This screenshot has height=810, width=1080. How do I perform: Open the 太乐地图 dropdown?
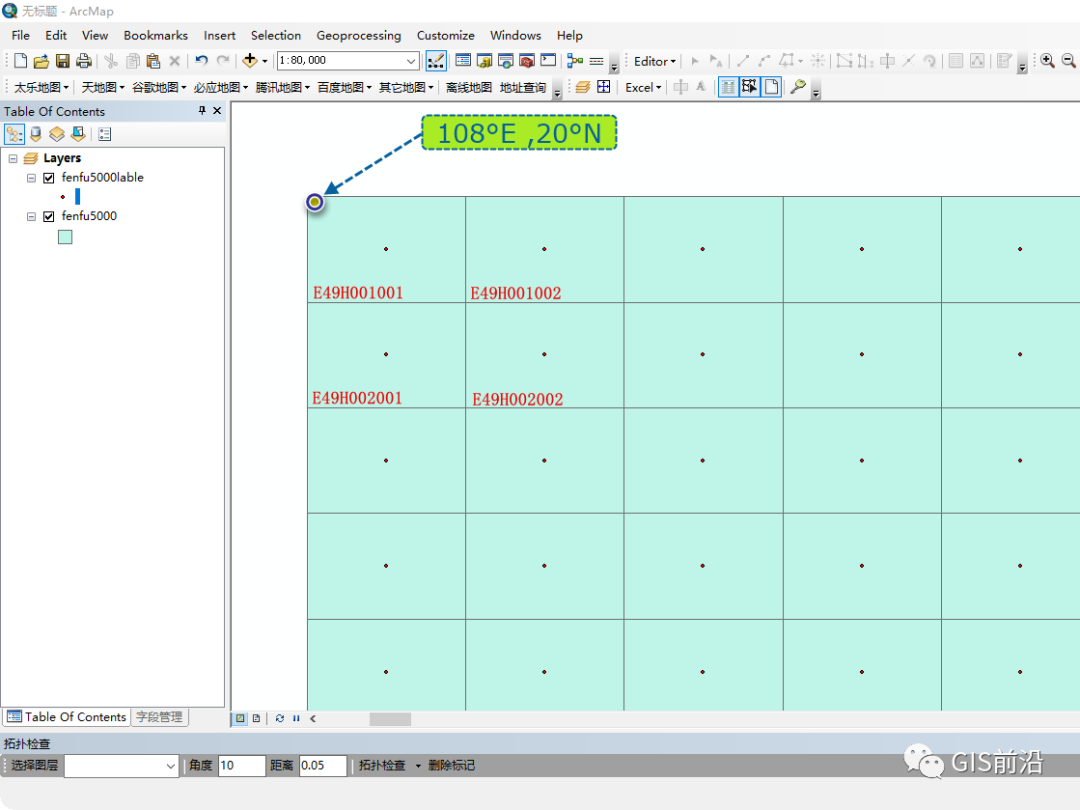tap(41, 87)
